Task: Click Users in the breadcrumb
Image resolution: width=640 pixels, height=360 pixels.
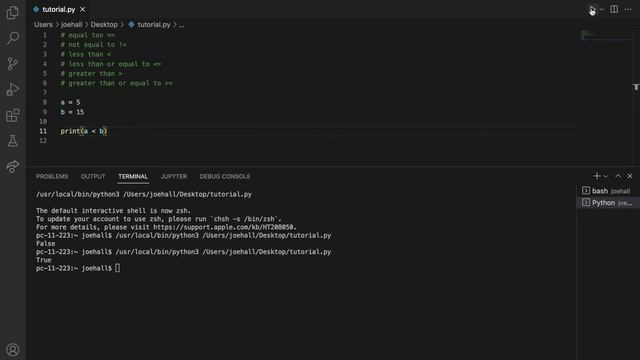Action: 43,24
